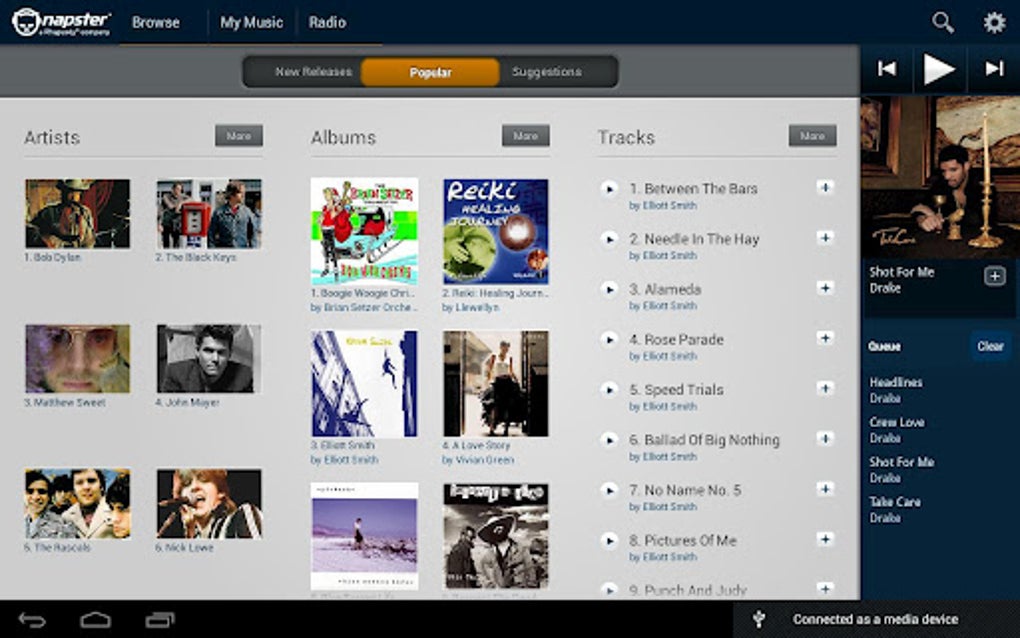Open the Radio tab
The height and width of the screenshot is (638, 1020).
tap(327, 23)
